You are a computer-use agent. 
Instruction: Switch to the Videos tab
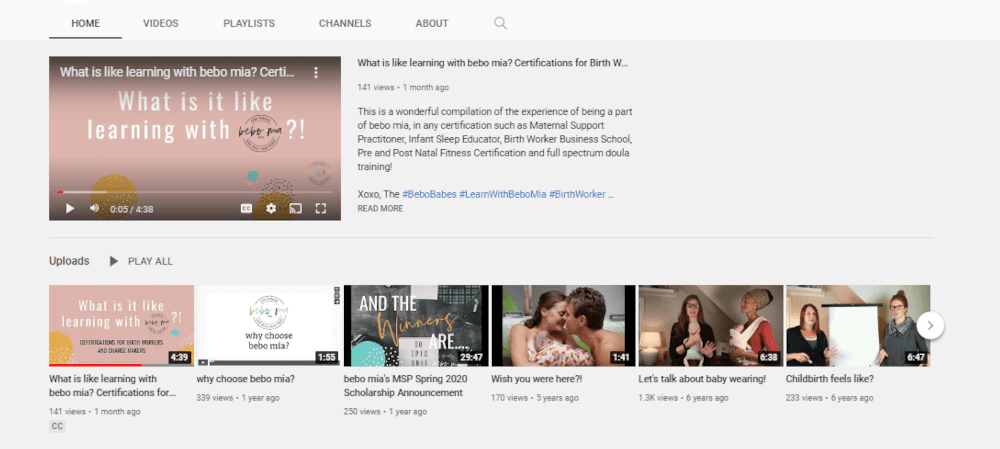pos(162,23)
